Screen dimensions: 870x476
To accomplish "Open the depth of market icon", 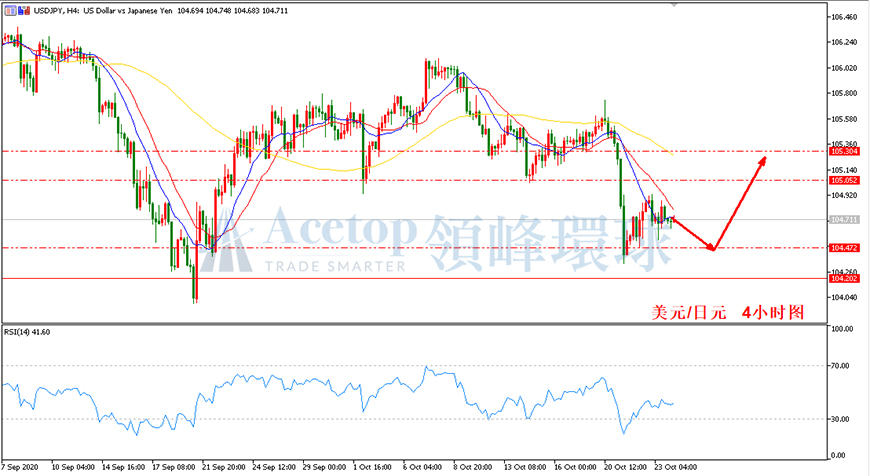I will click(x=23, y=11).
